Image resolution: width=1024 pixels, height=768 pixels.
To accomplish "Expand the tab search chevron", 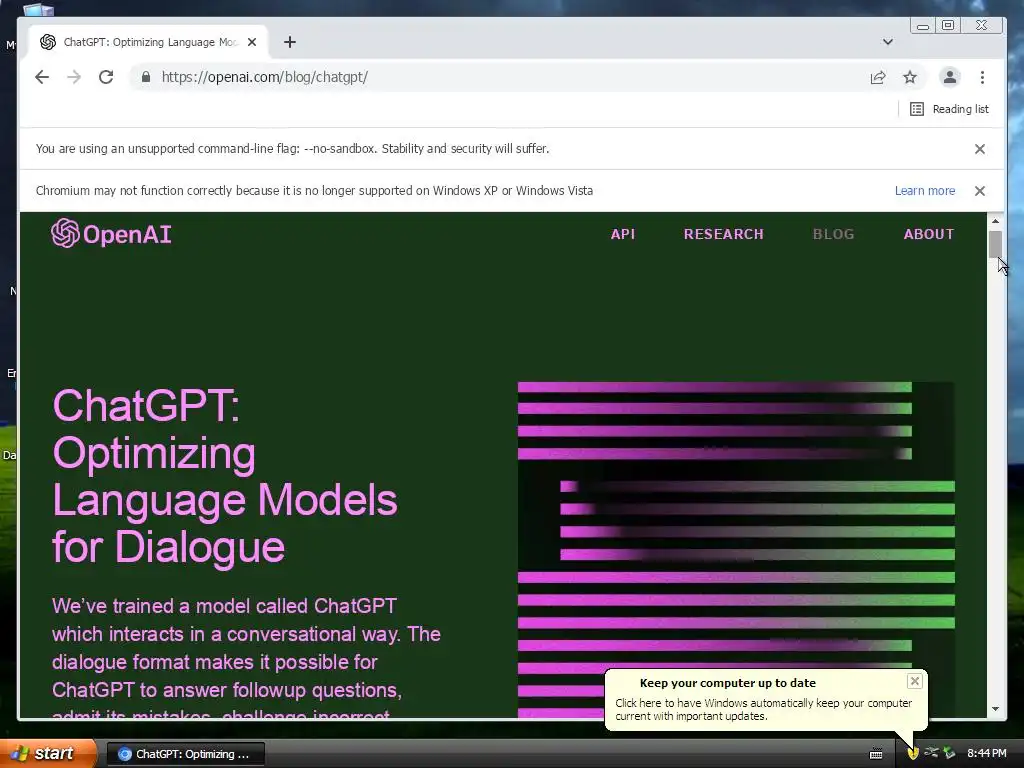I will 888,42.
